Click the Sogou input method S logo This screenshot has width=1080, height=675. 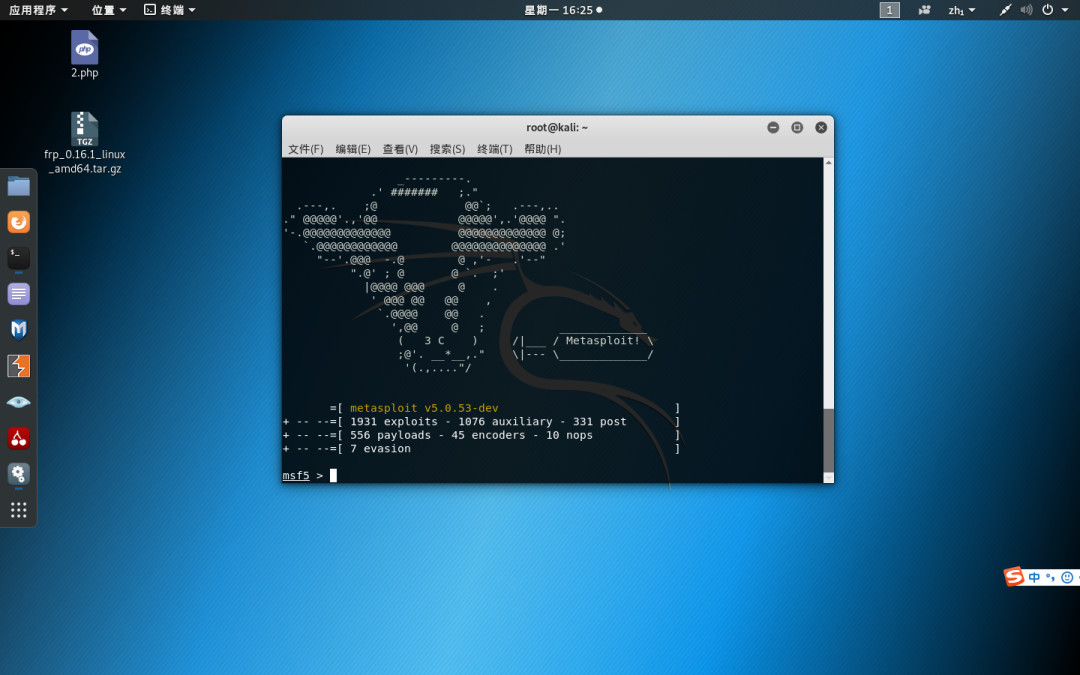pos(1013,576)
